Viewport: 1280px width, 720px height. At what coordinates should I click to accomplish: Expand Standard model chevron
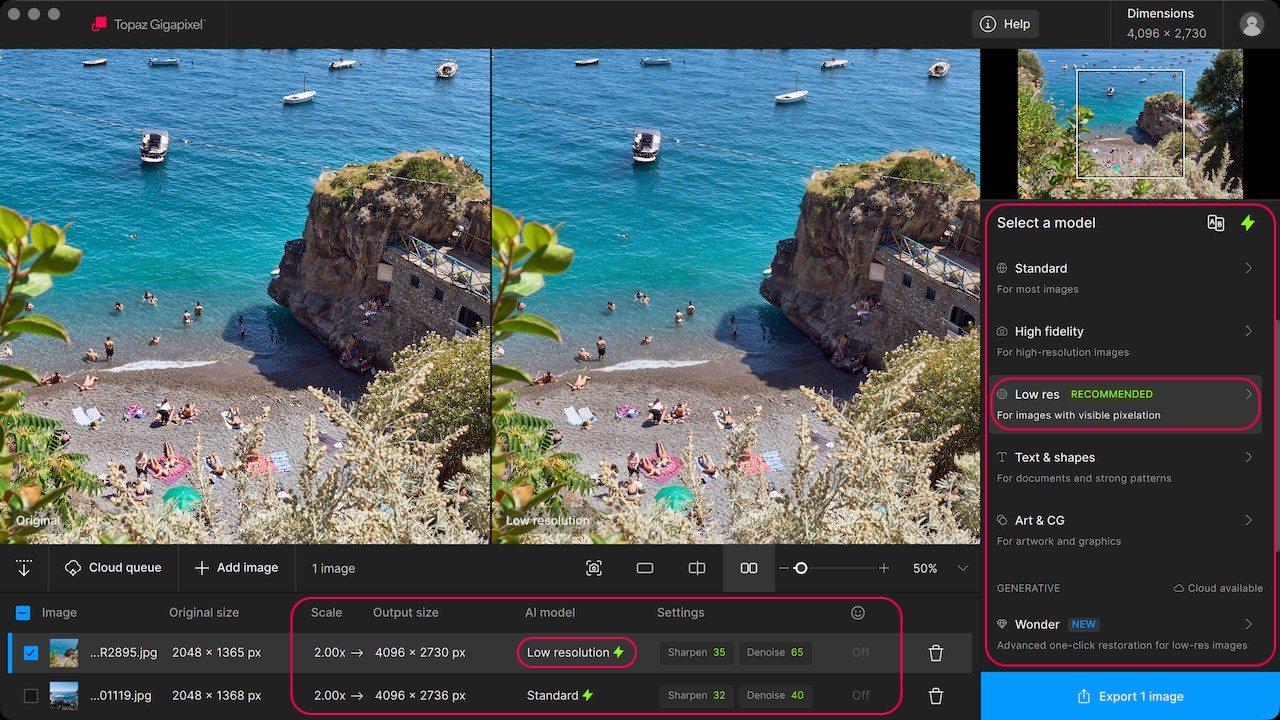[x=1249, y=268]
